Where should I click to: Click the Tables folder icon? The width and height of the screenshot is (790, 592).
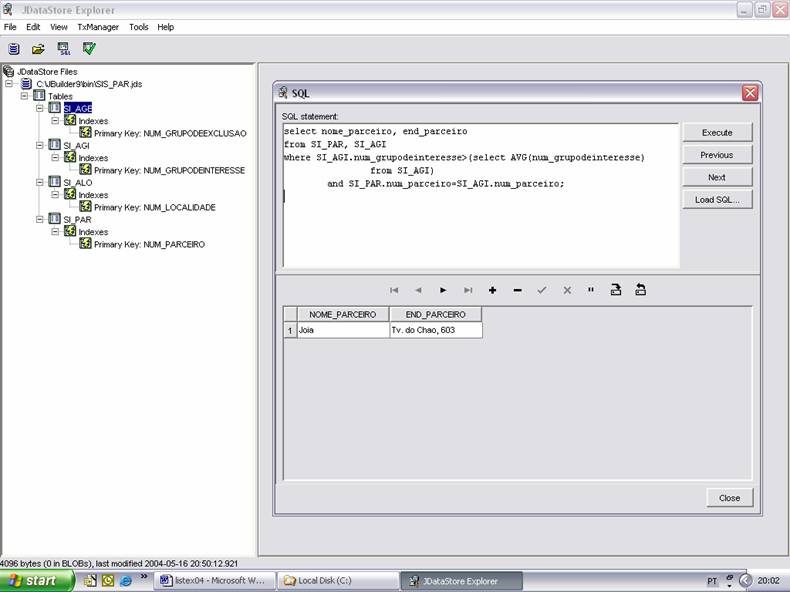coord(39,96)
